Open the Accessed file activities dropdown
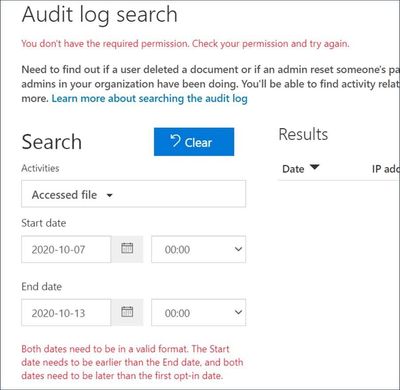The width and height of the screenshot is (400, 390). (133, 194)
